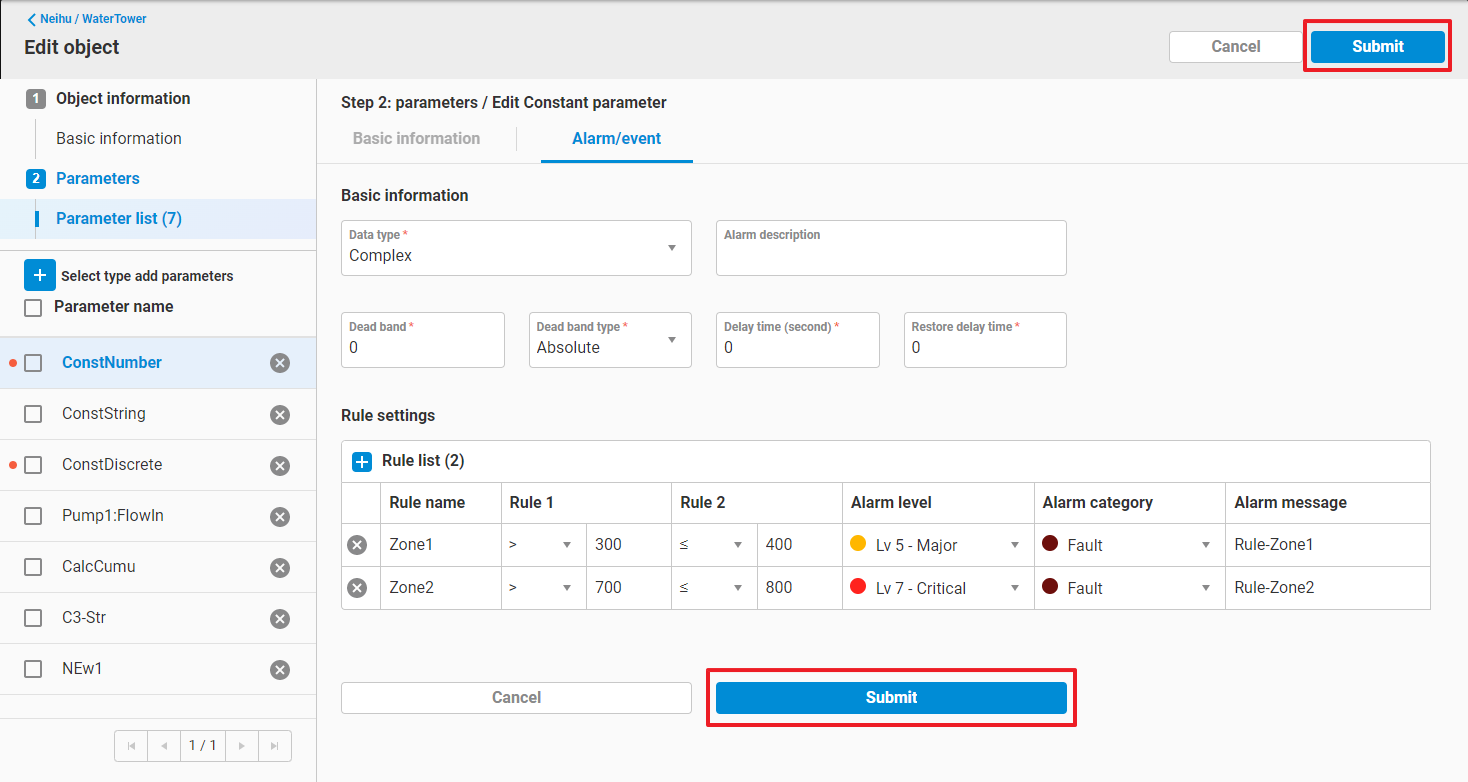Tick the CalcCumu parameter checkbox
This screenshot has width=1468, height=782.
[x=33, y=567]
